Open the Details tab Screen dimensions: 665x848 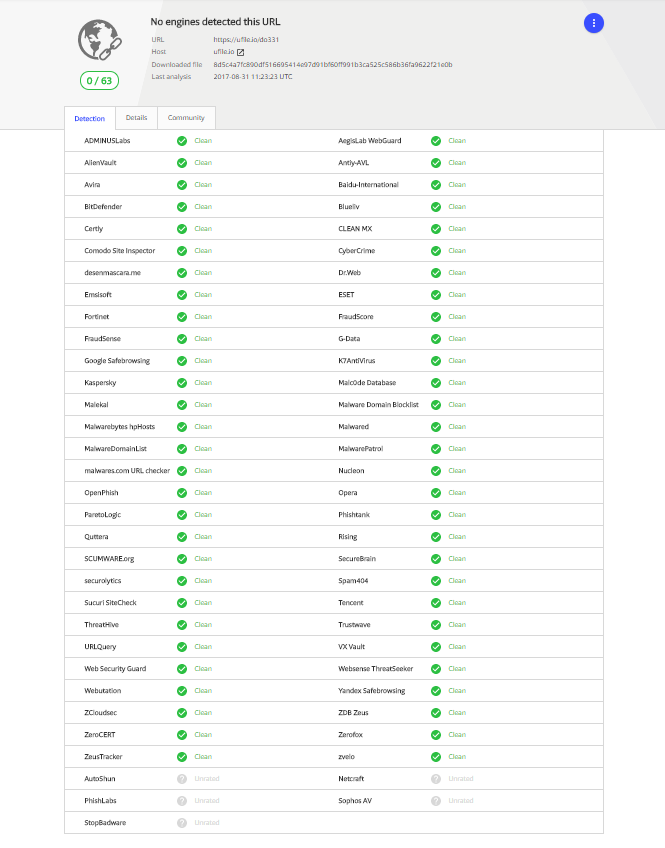136,118
